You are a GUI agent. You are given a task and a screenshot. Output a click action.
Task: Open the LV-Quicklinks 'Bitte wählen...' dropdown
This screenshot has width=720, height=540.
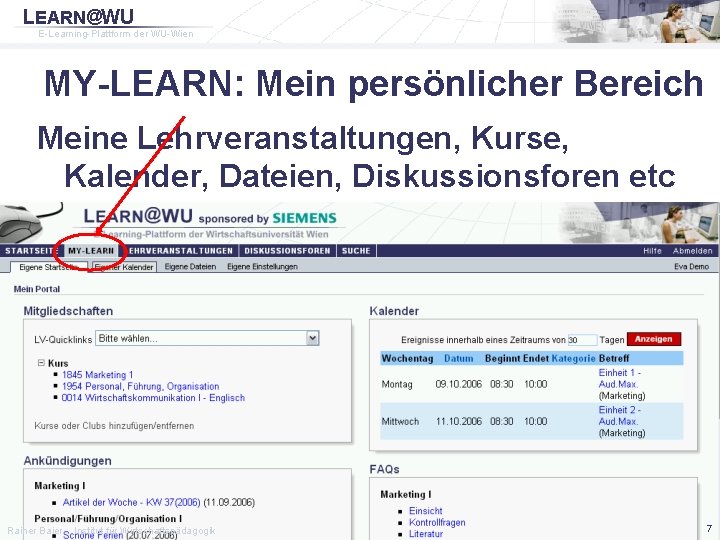point(207,338)
